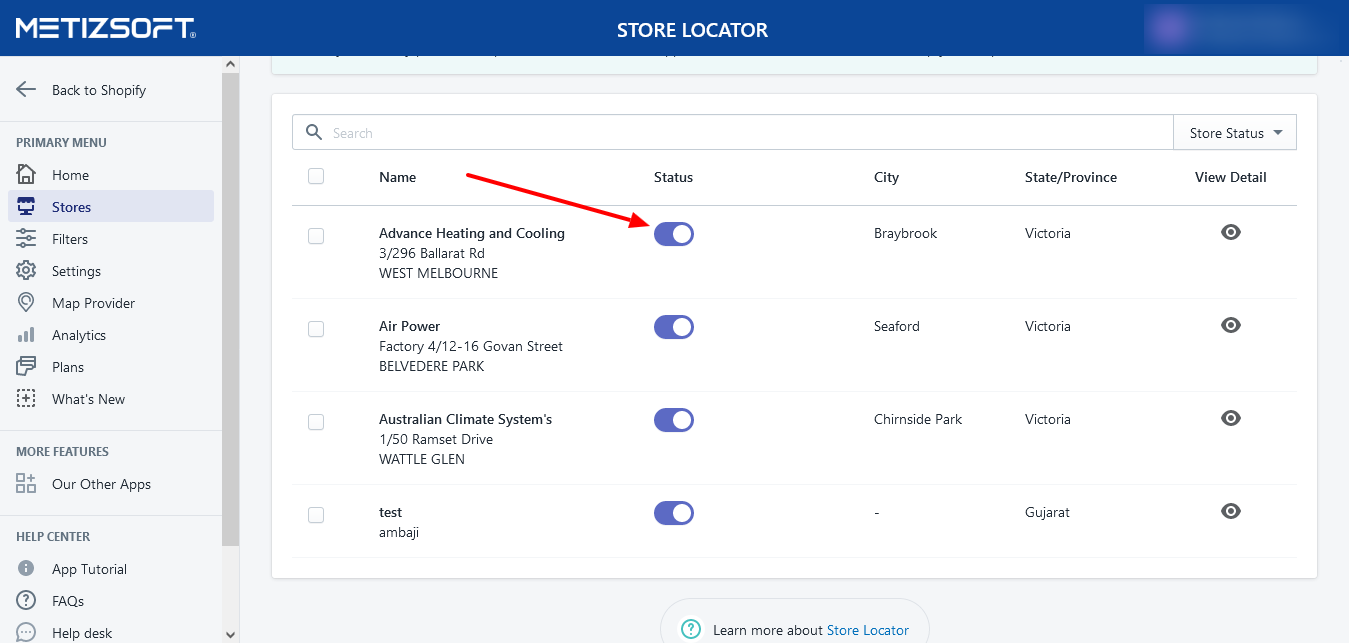Open the App Tutorial help link
Viewport: 1349px width, 643px height.
[89, 569]
